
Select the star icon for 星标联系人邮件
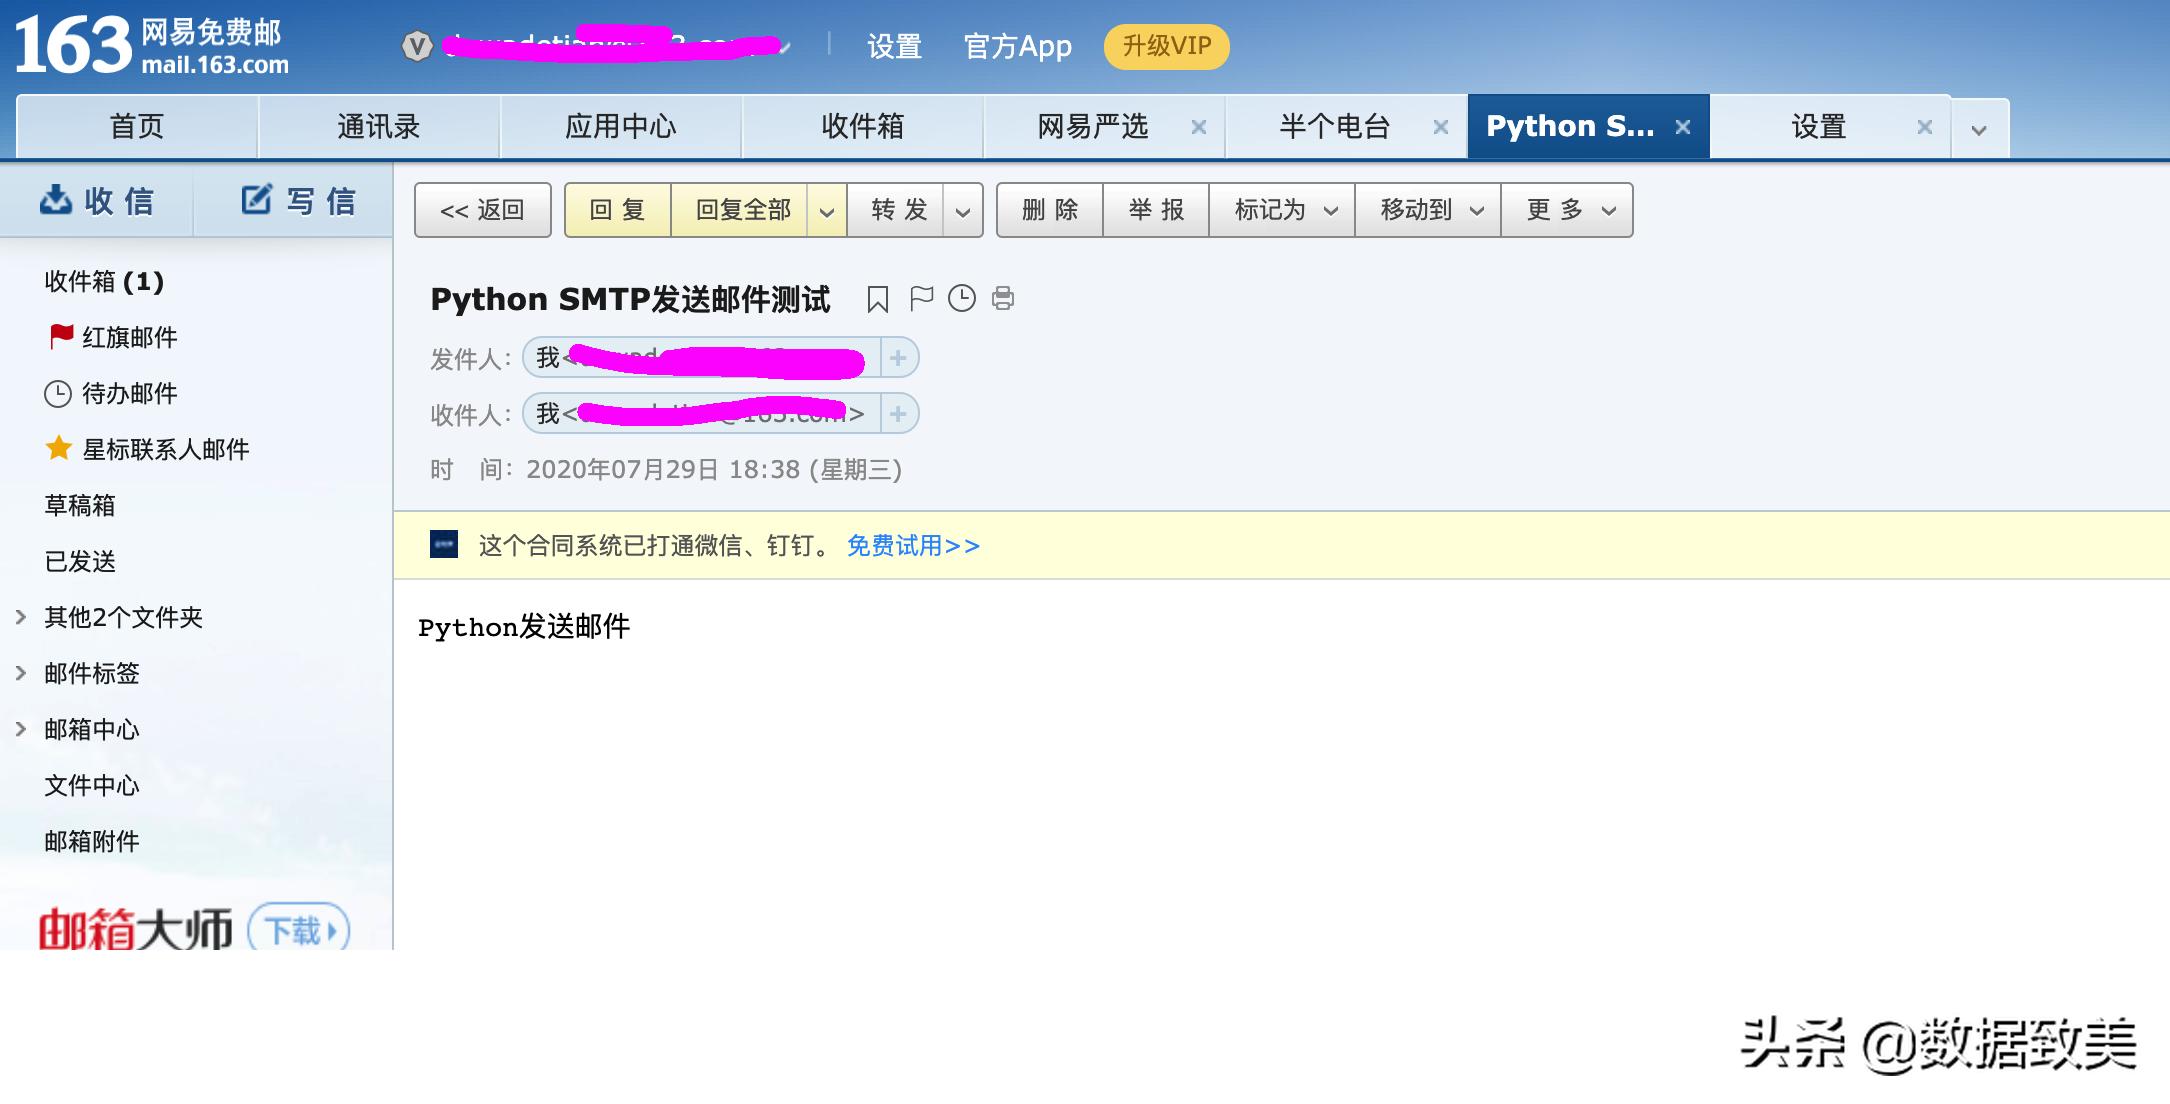tap(60, 449)
